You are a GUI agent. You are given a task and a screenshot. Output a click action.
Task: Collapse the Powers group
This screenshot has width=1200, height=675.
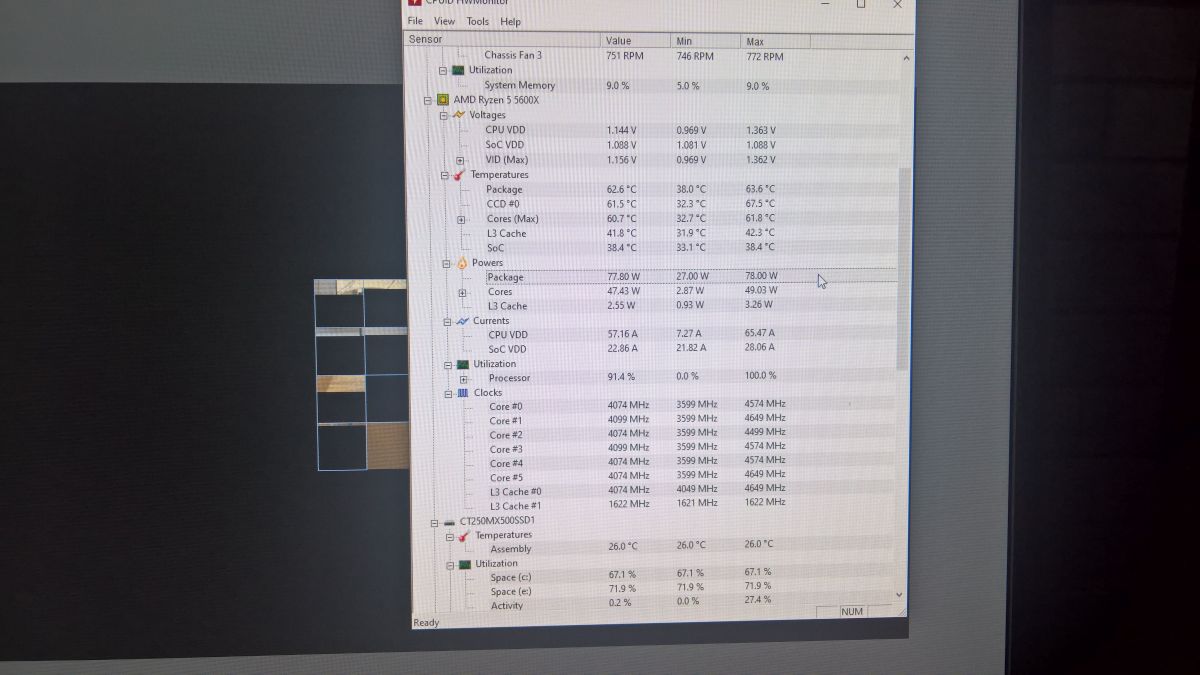[x=447, y=263]
